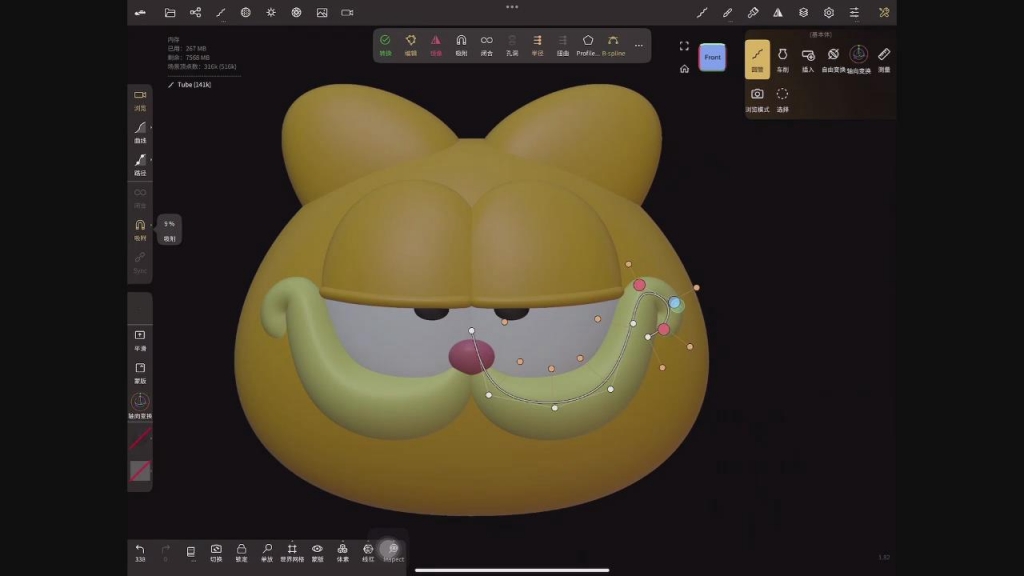Toggle the orange Radius option

(x=537, y=45)
